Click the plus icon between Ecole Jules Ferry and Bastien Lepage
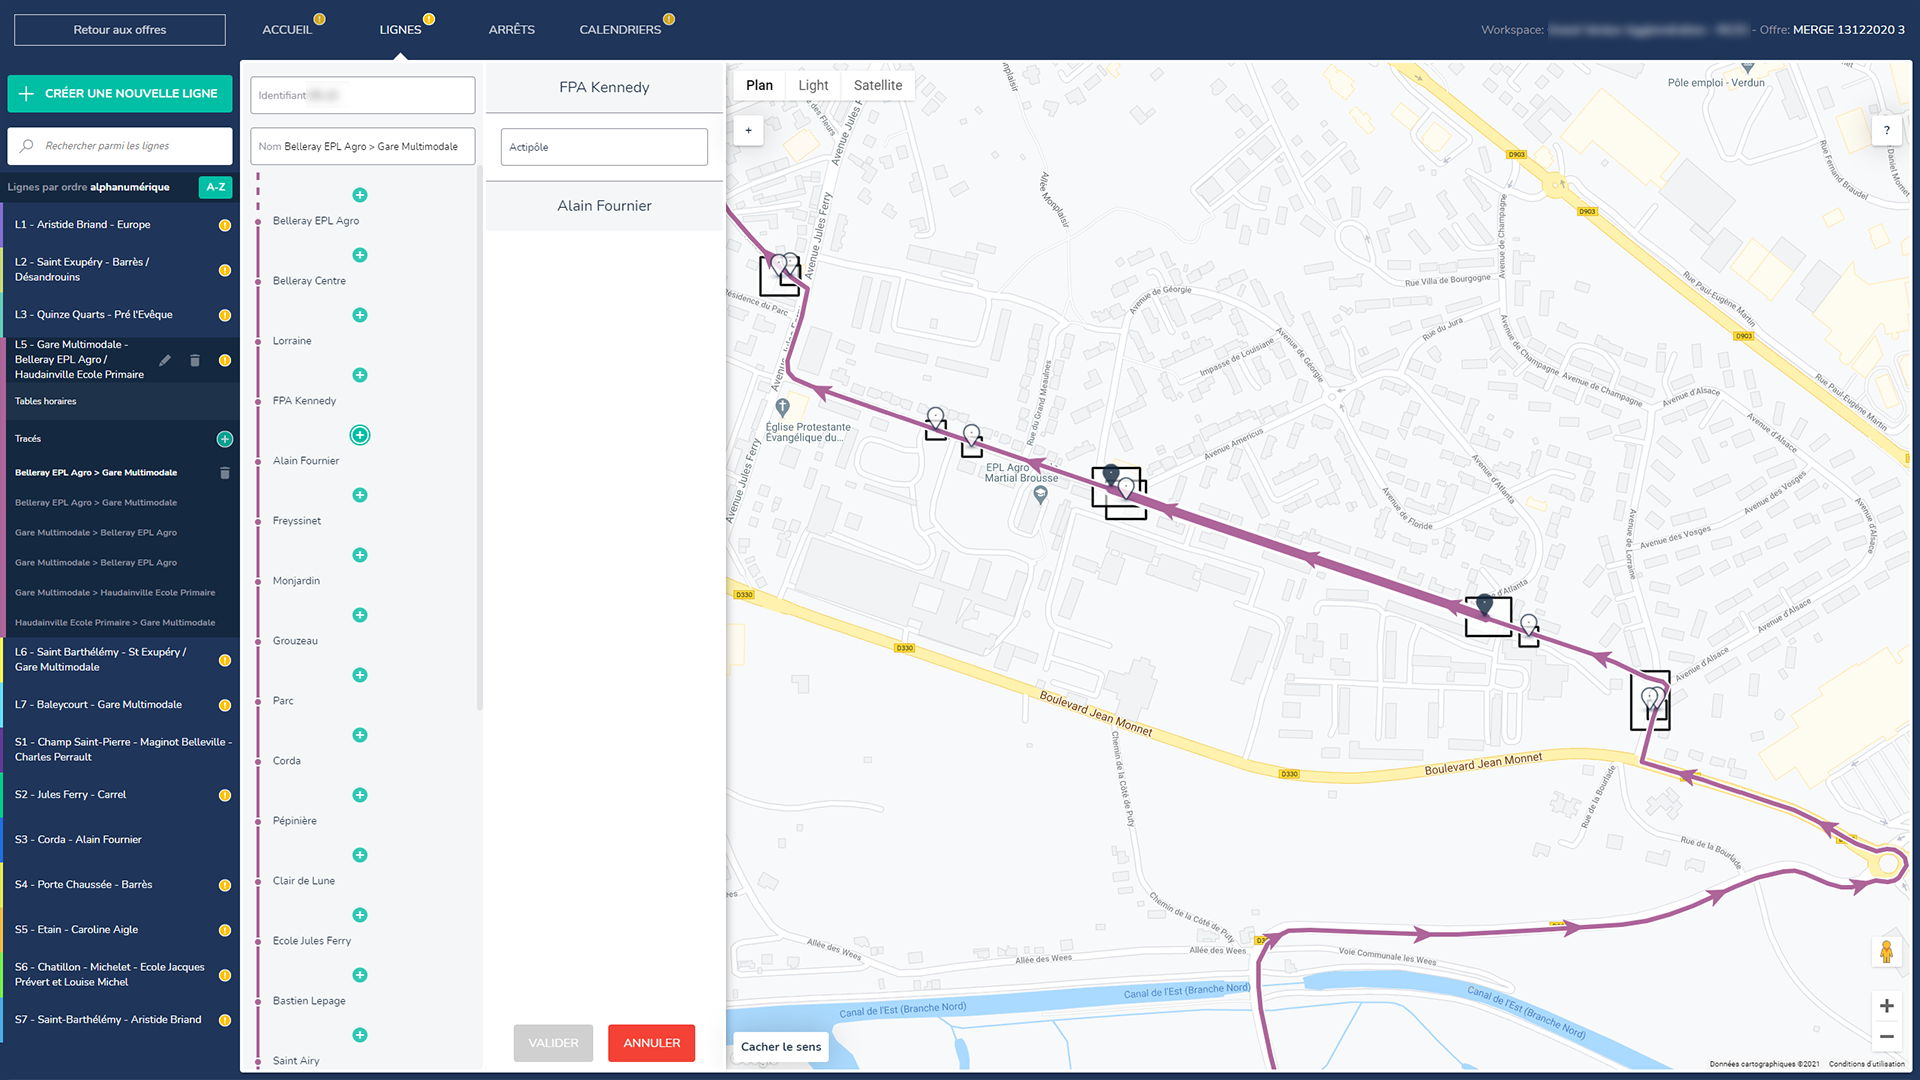Screen dimensions: 1920x1080 [x=360, y=975]
